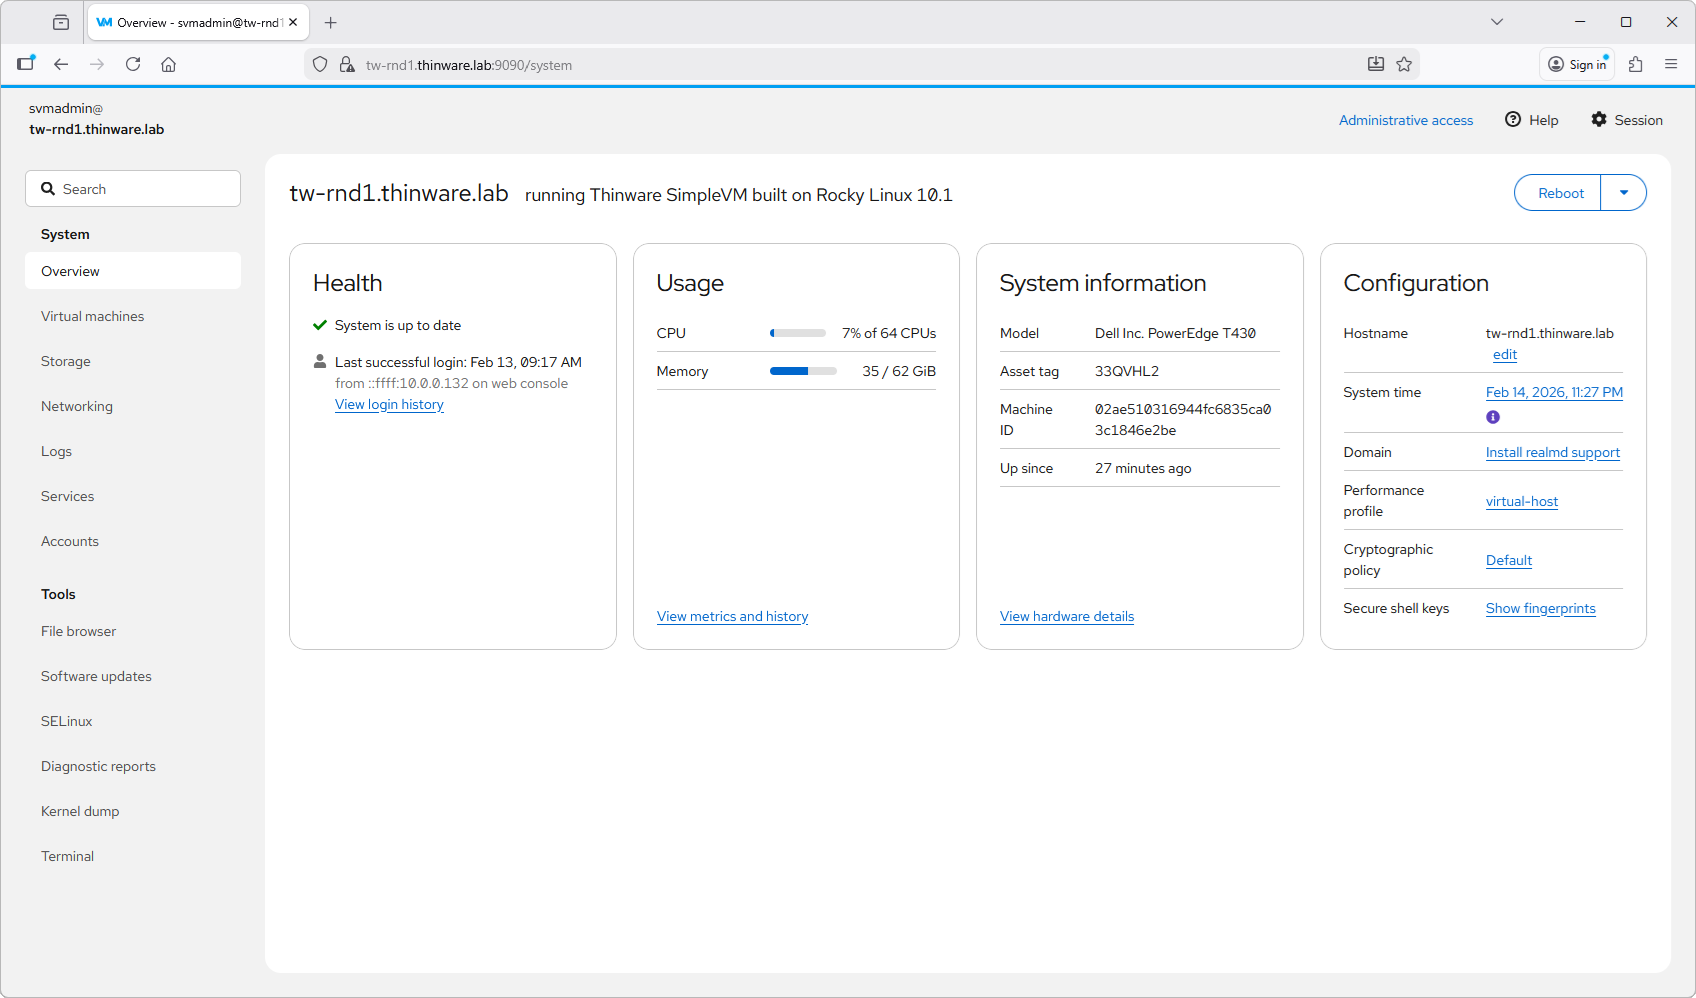The height and width of the screenshot is (998, 1696).
Task: Click the Memory usage progress bar
Action: point(803,371)
